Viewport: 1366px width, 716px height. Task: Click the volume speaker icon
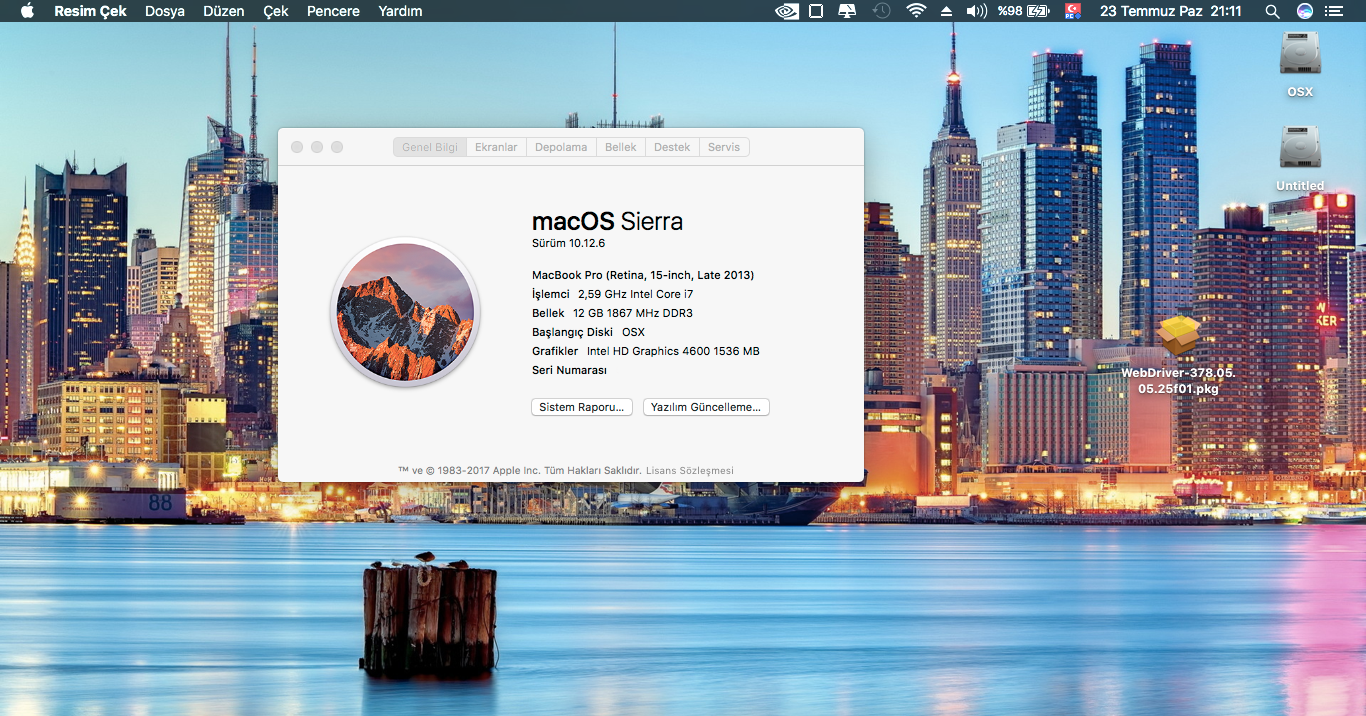pos(976,11)
